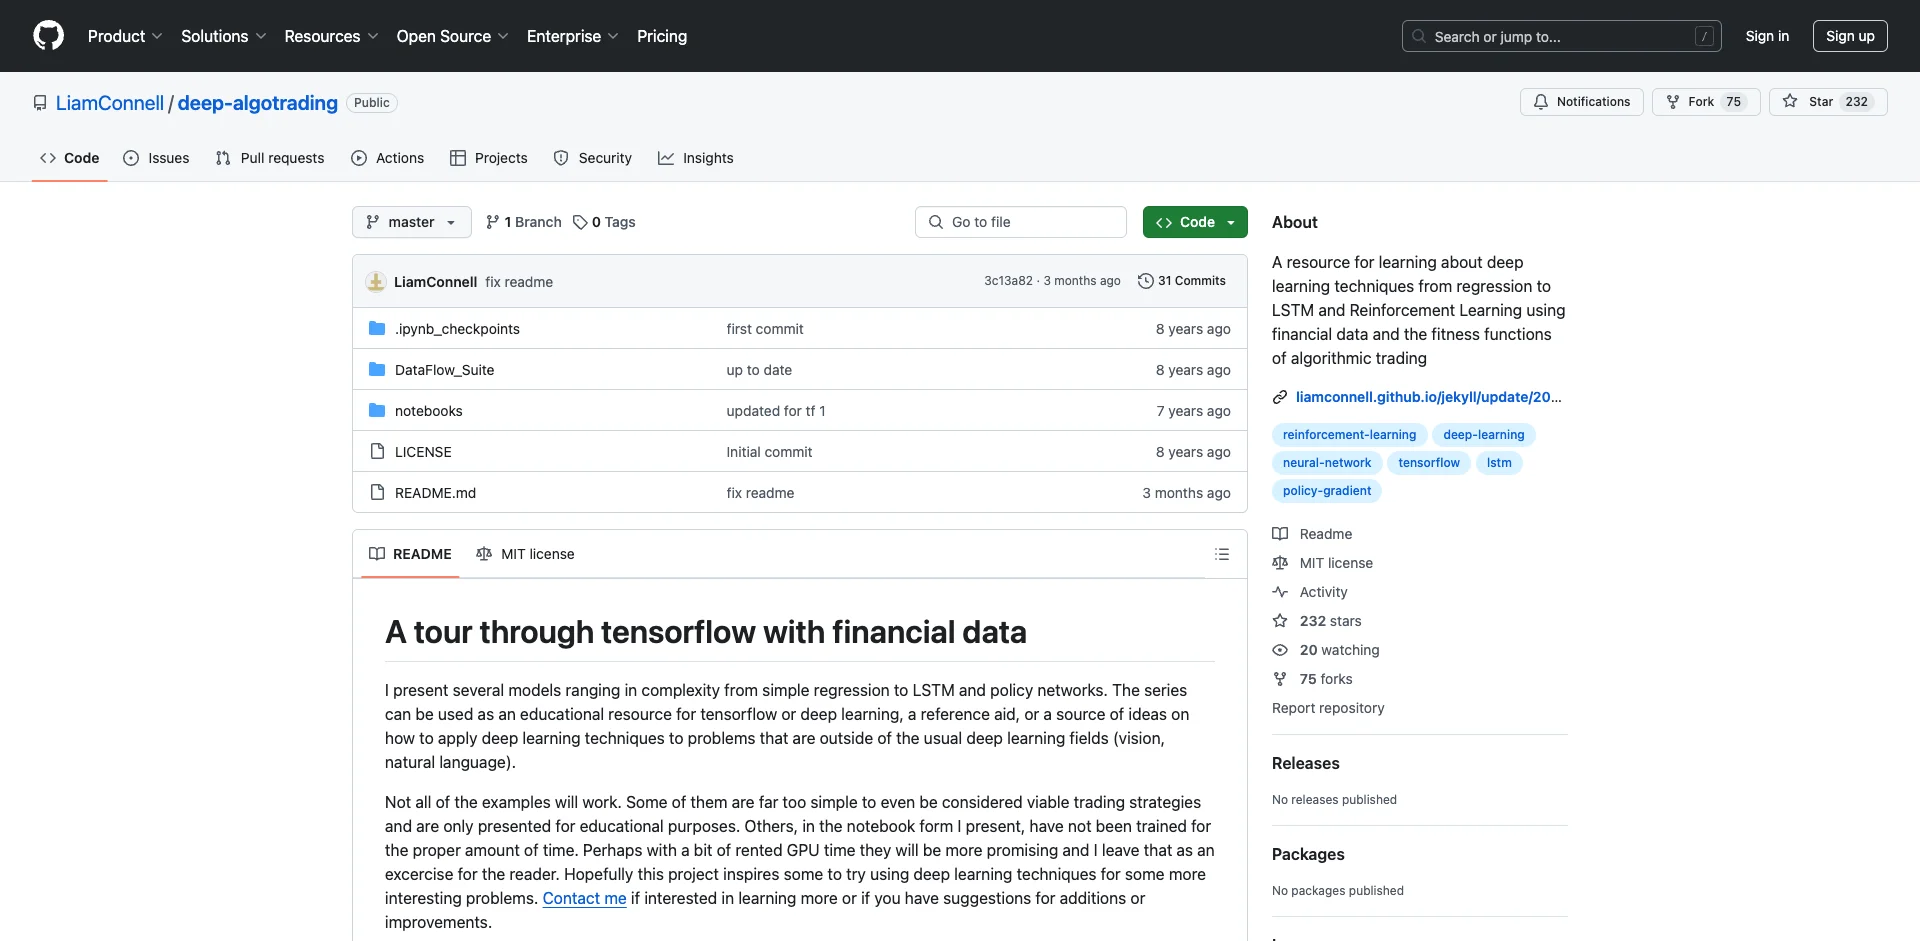Click the policy-gradient topic tag
The height and width of the screenshot is (941, 1920).
(1327, 491)
